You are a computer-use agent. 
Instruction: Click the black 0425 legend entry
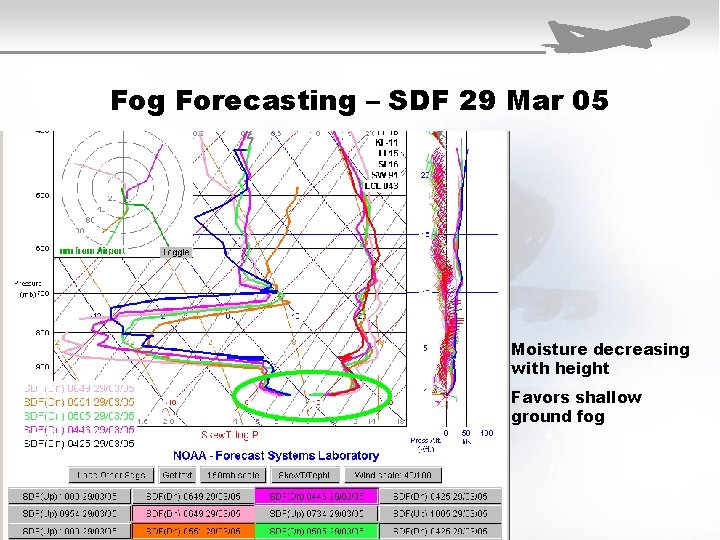79,443
